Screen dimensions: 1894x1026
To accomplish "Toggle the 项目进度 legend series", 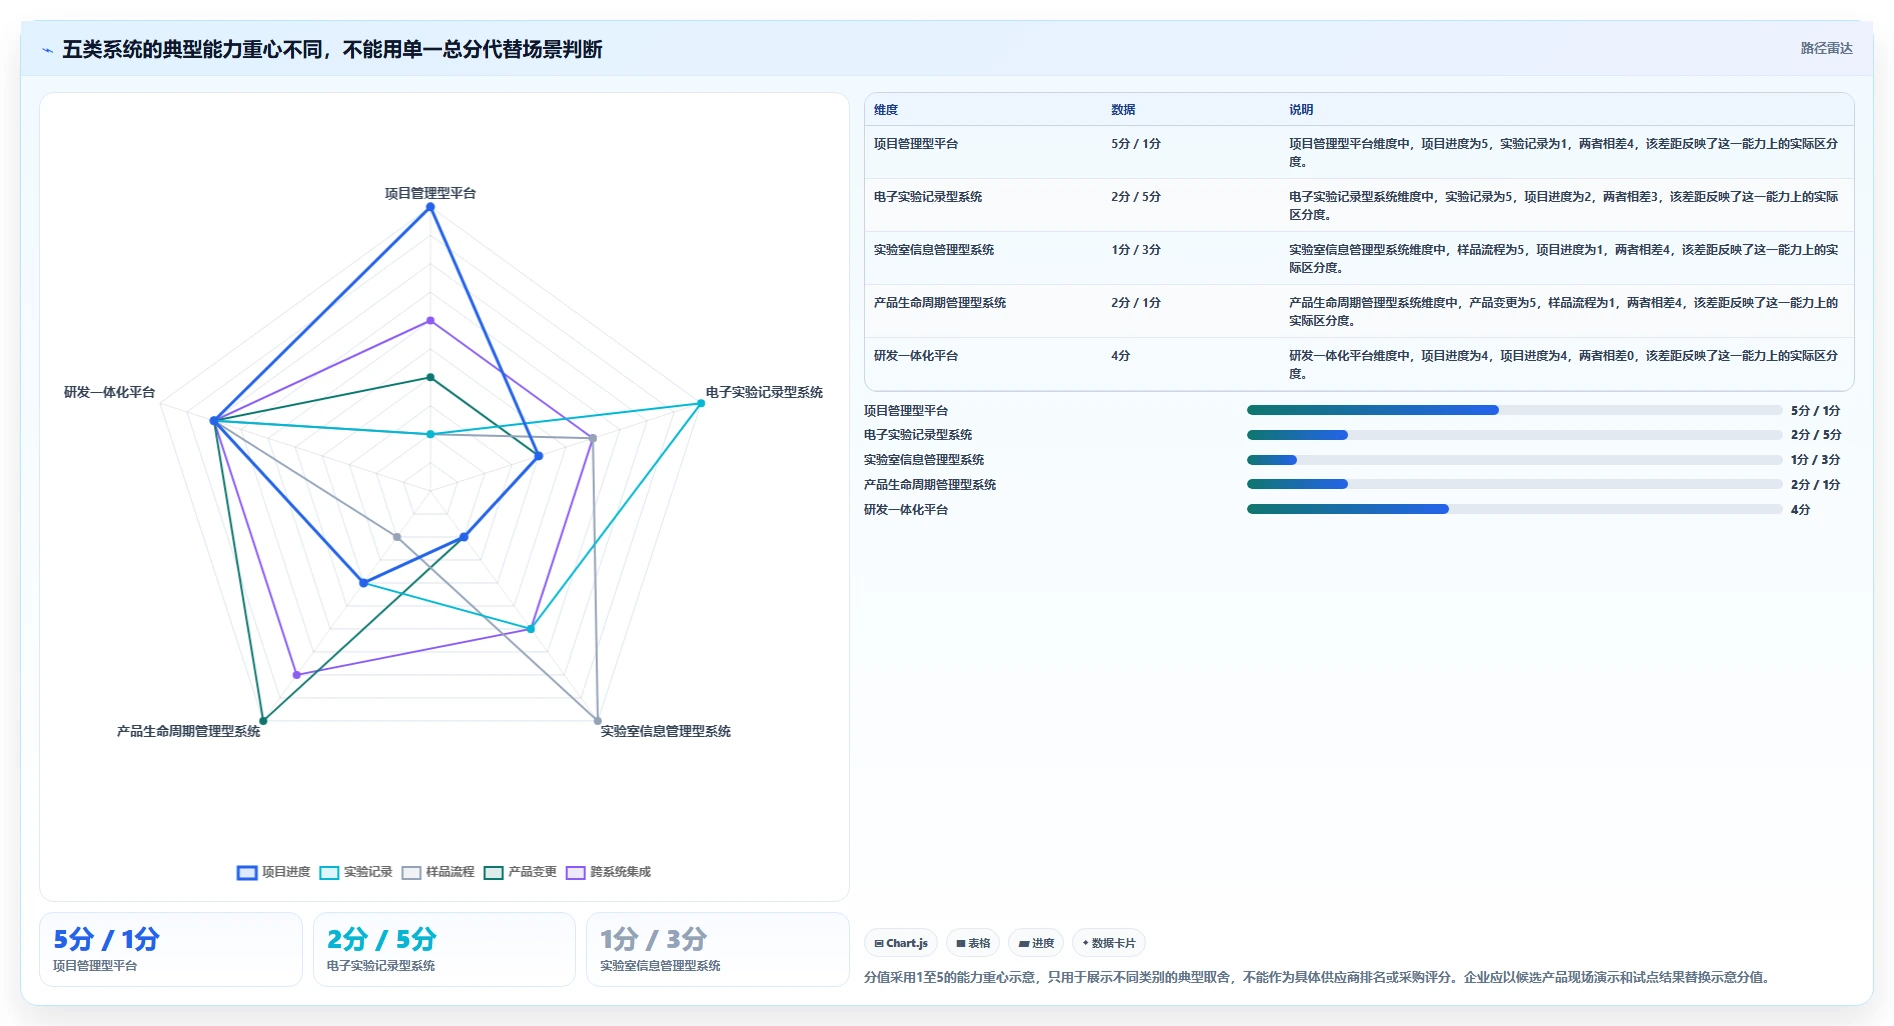I will pos(274,872).
